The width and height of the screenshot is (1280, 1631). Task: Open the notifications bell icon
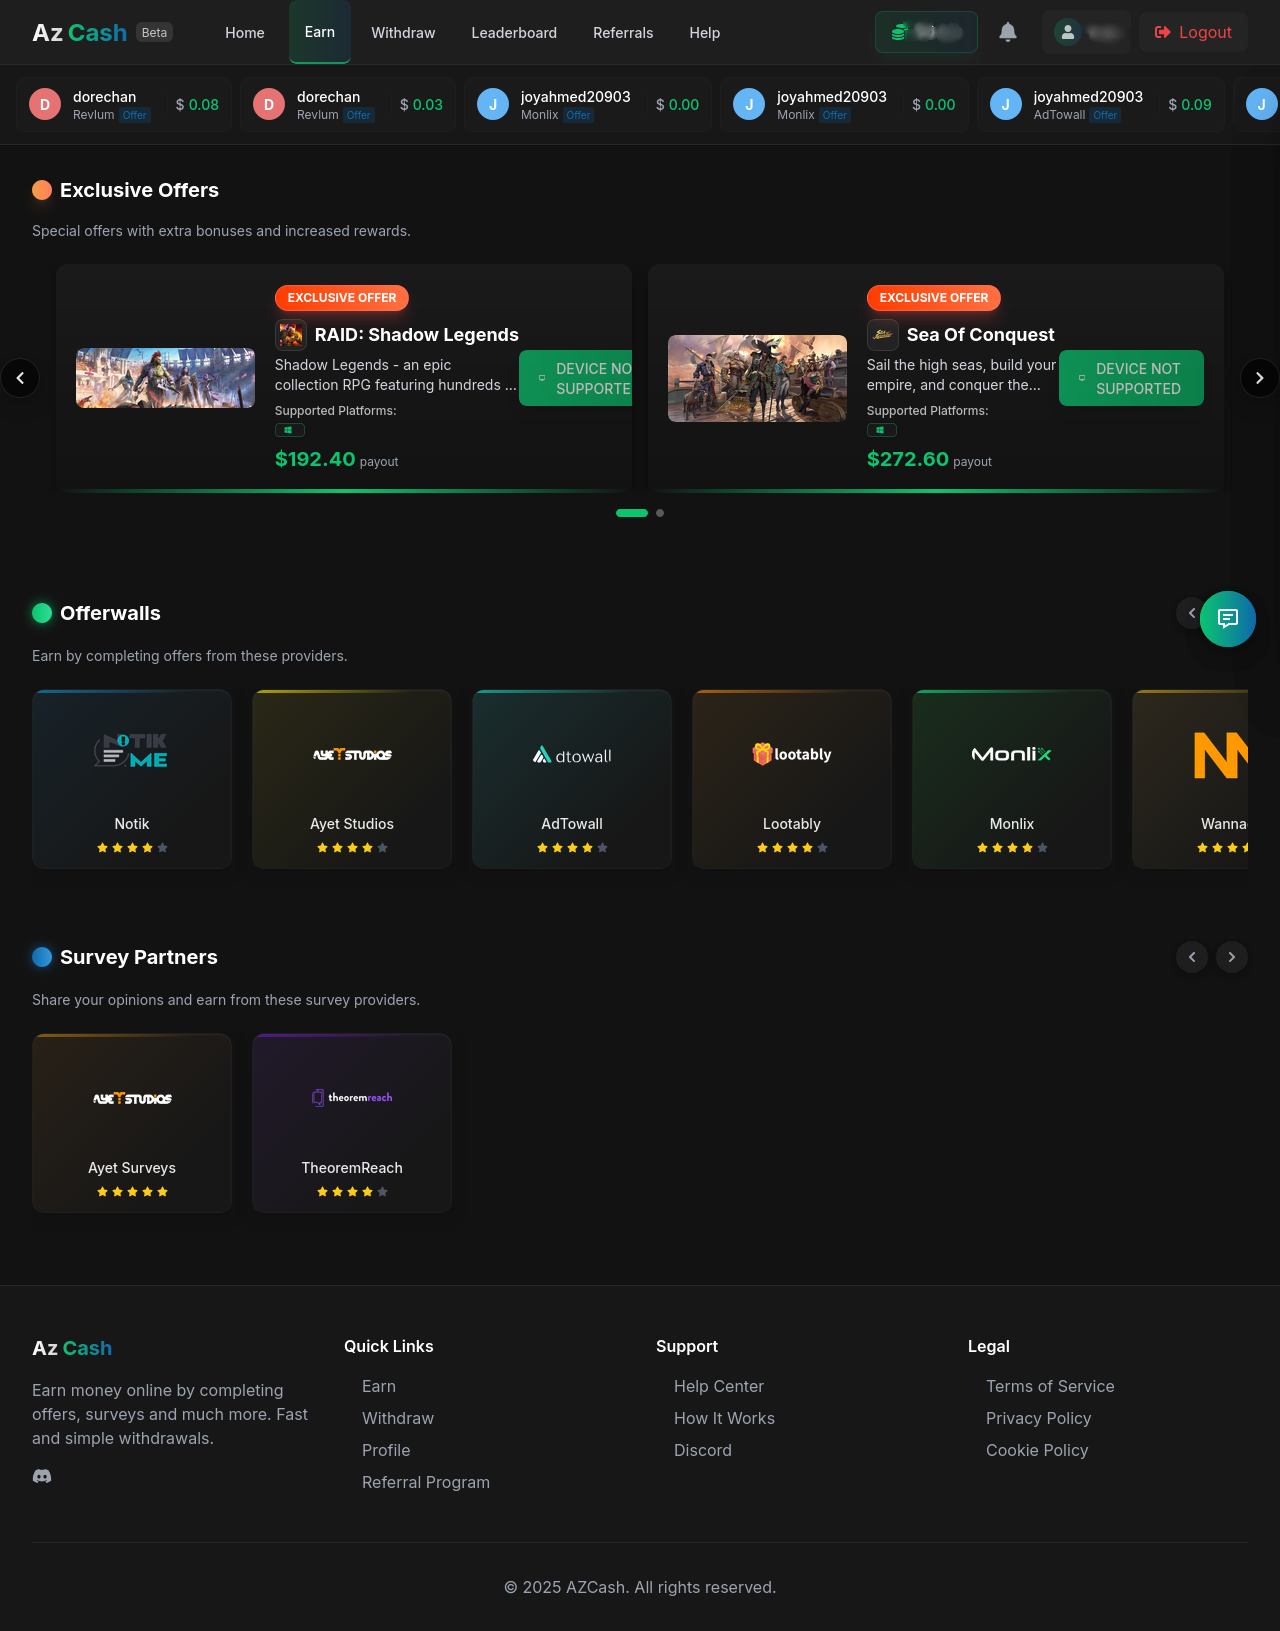click(1008, 32)
